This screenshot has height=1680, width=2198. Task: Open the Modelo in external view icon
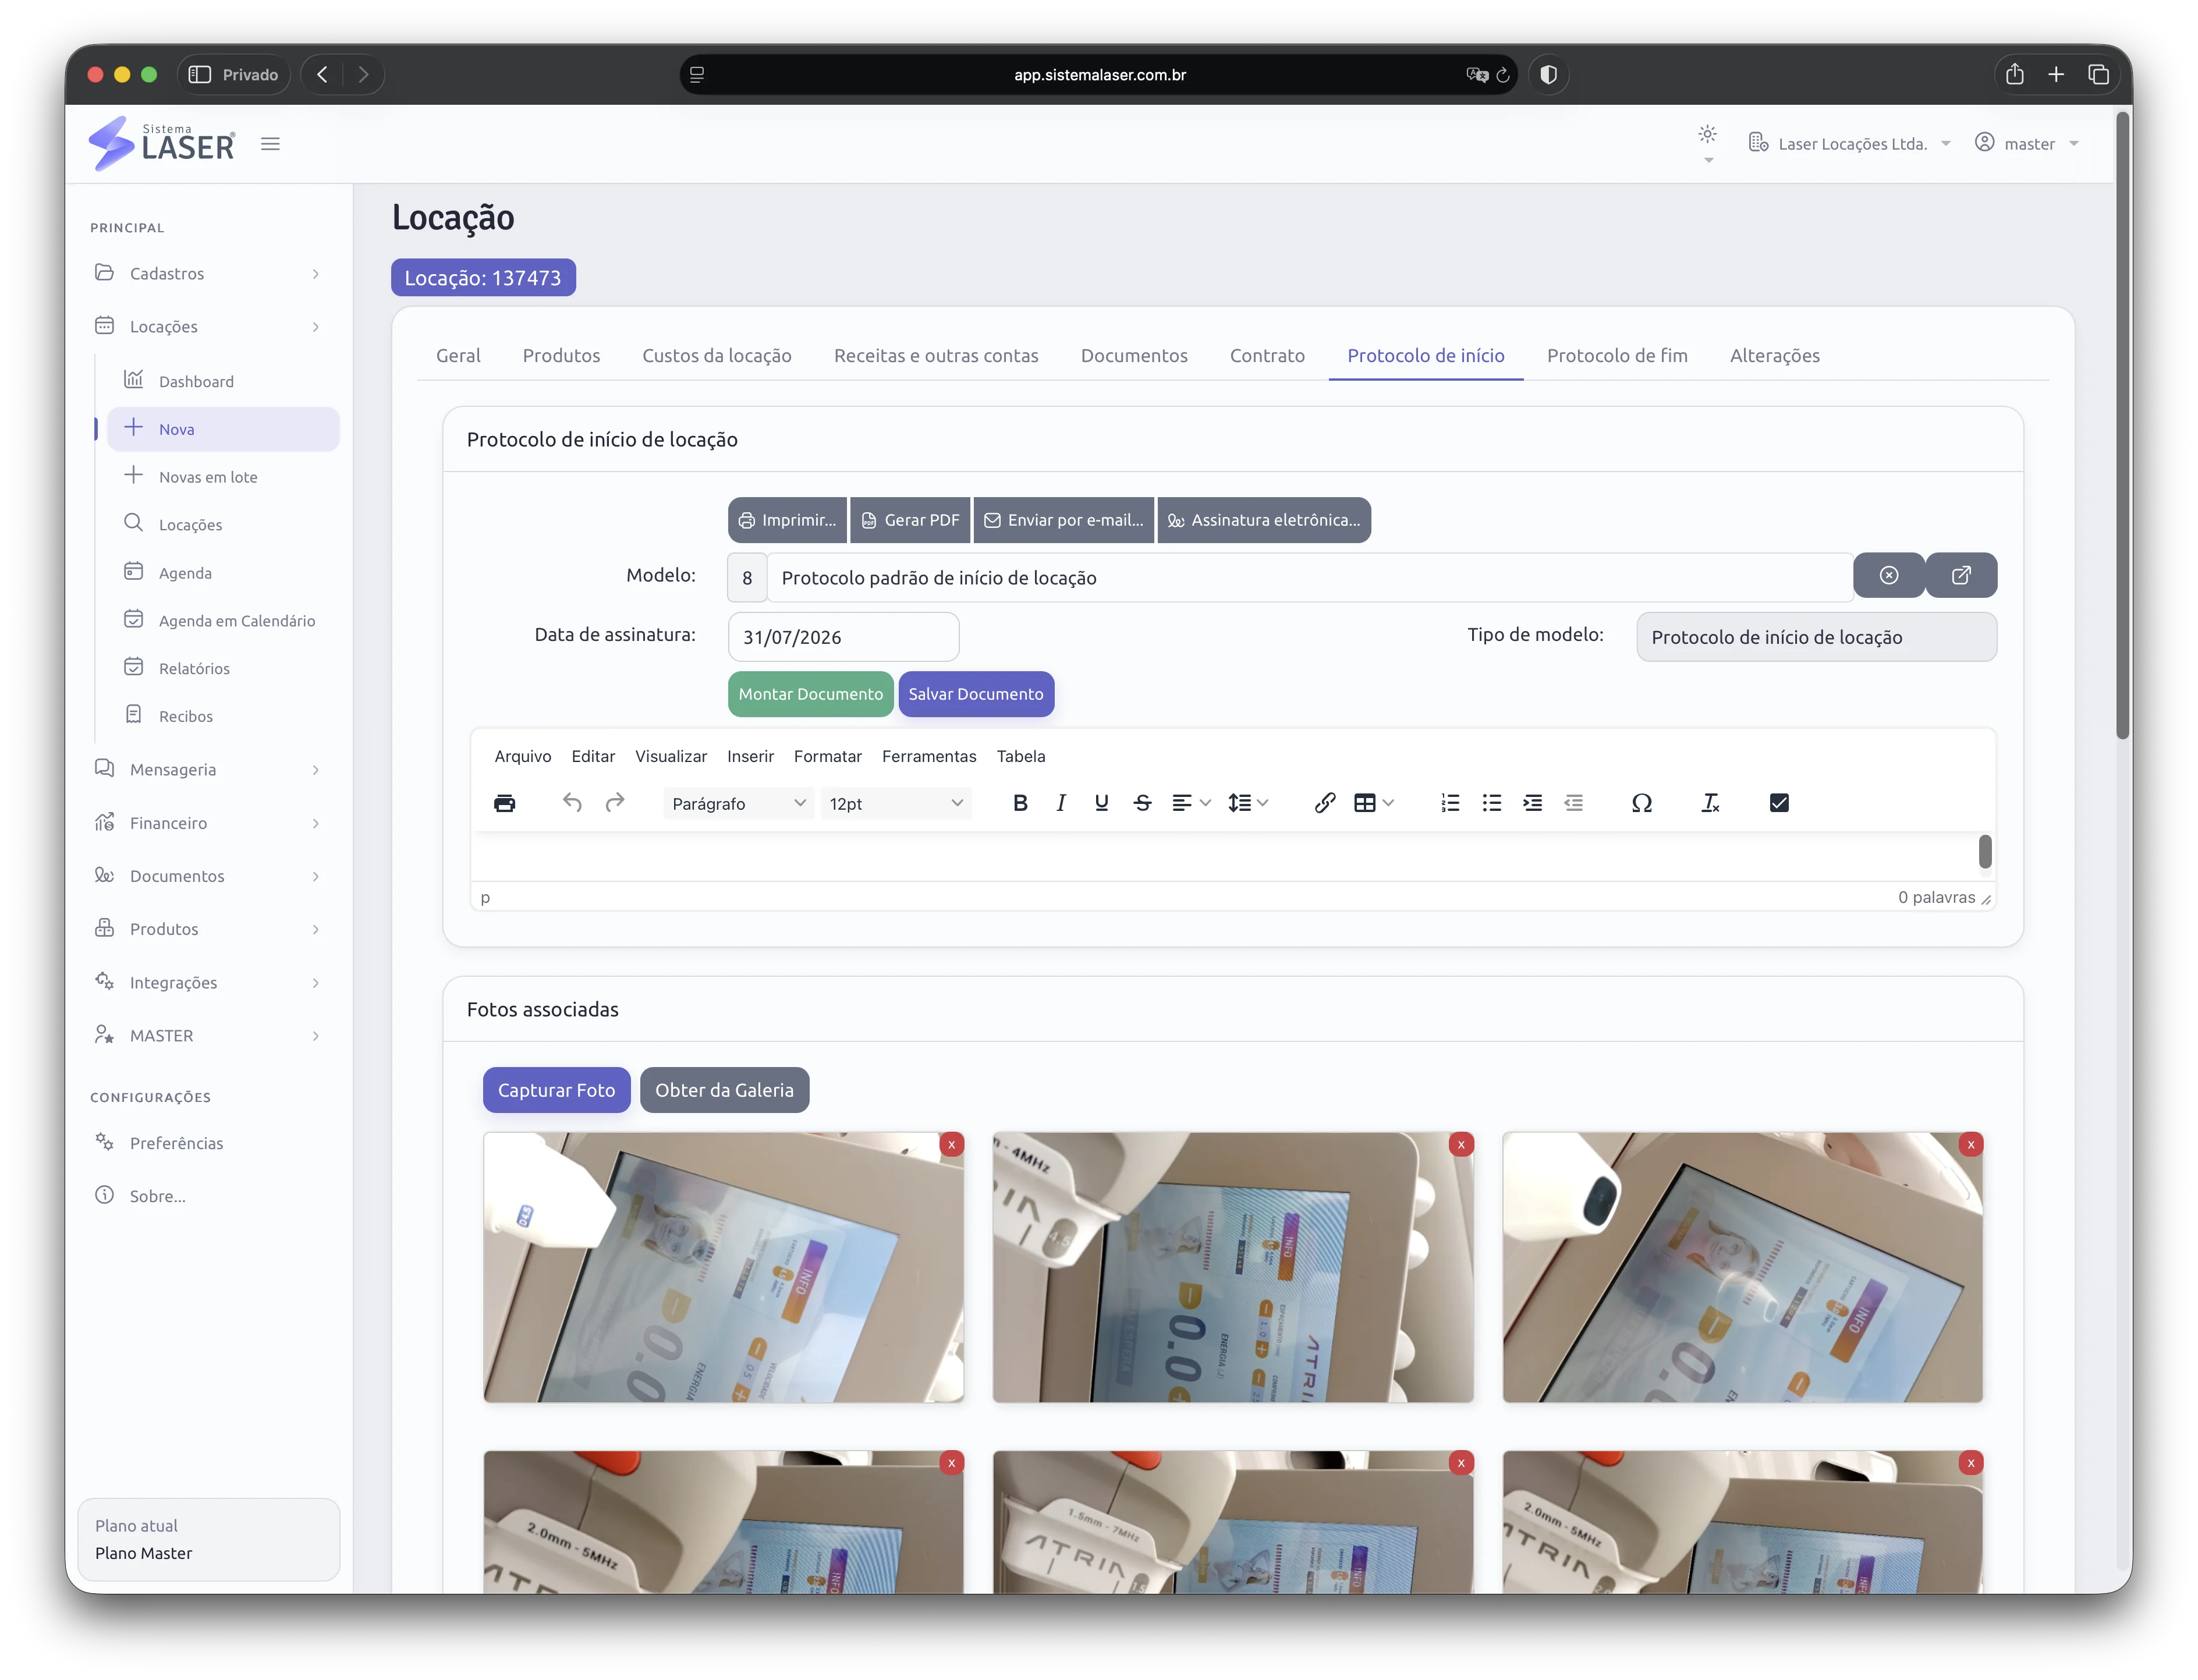click(x=1962, y=576)
